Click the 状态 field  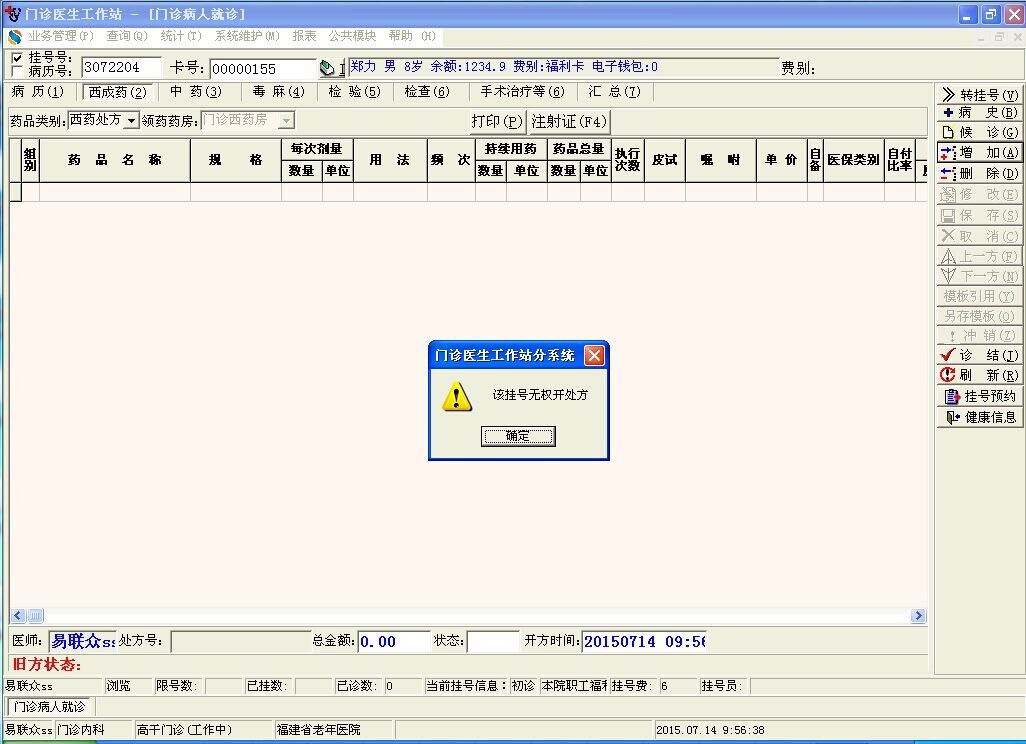tap(493, 641)
